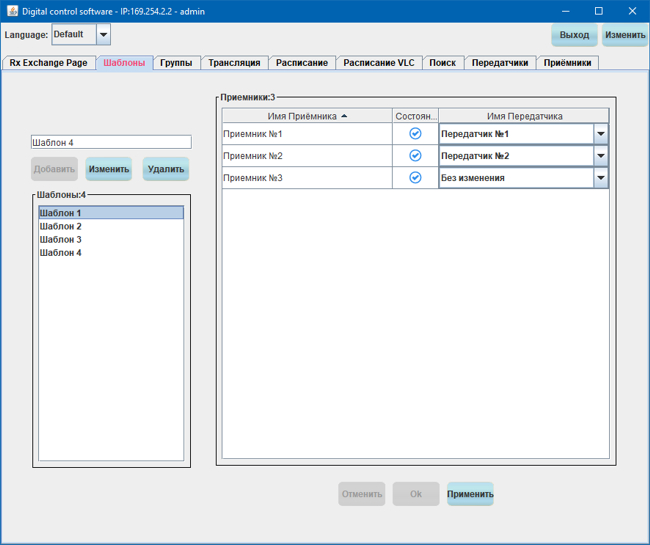650x545 pixels.
Task: Open the Расписание VLC tab
Action: pos(378,62)
